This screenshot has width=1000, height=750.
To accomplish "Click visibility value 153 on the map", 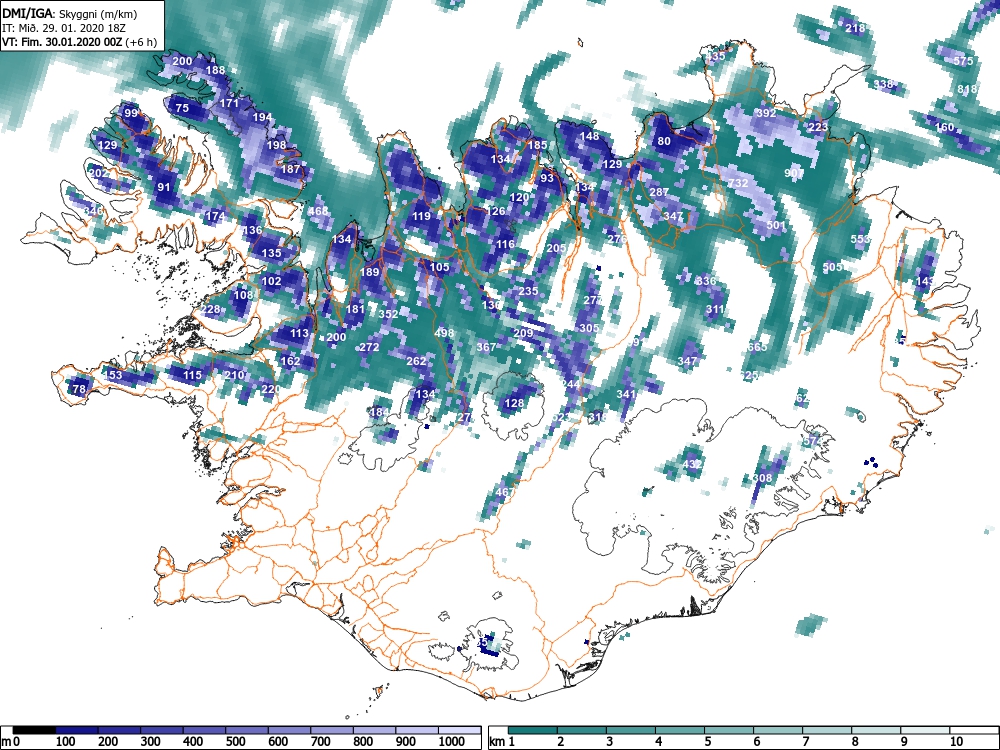I will tap(112, 375).
